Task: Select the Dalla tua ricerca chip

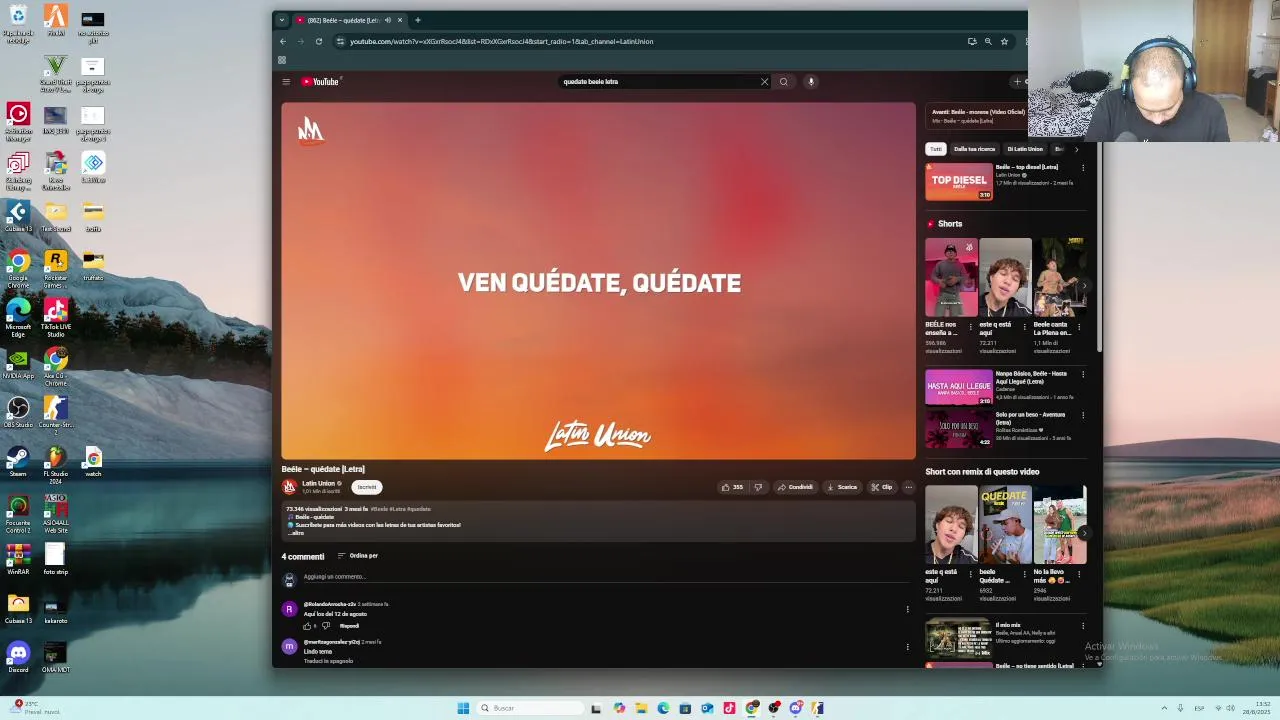Action: pos(974,149)
